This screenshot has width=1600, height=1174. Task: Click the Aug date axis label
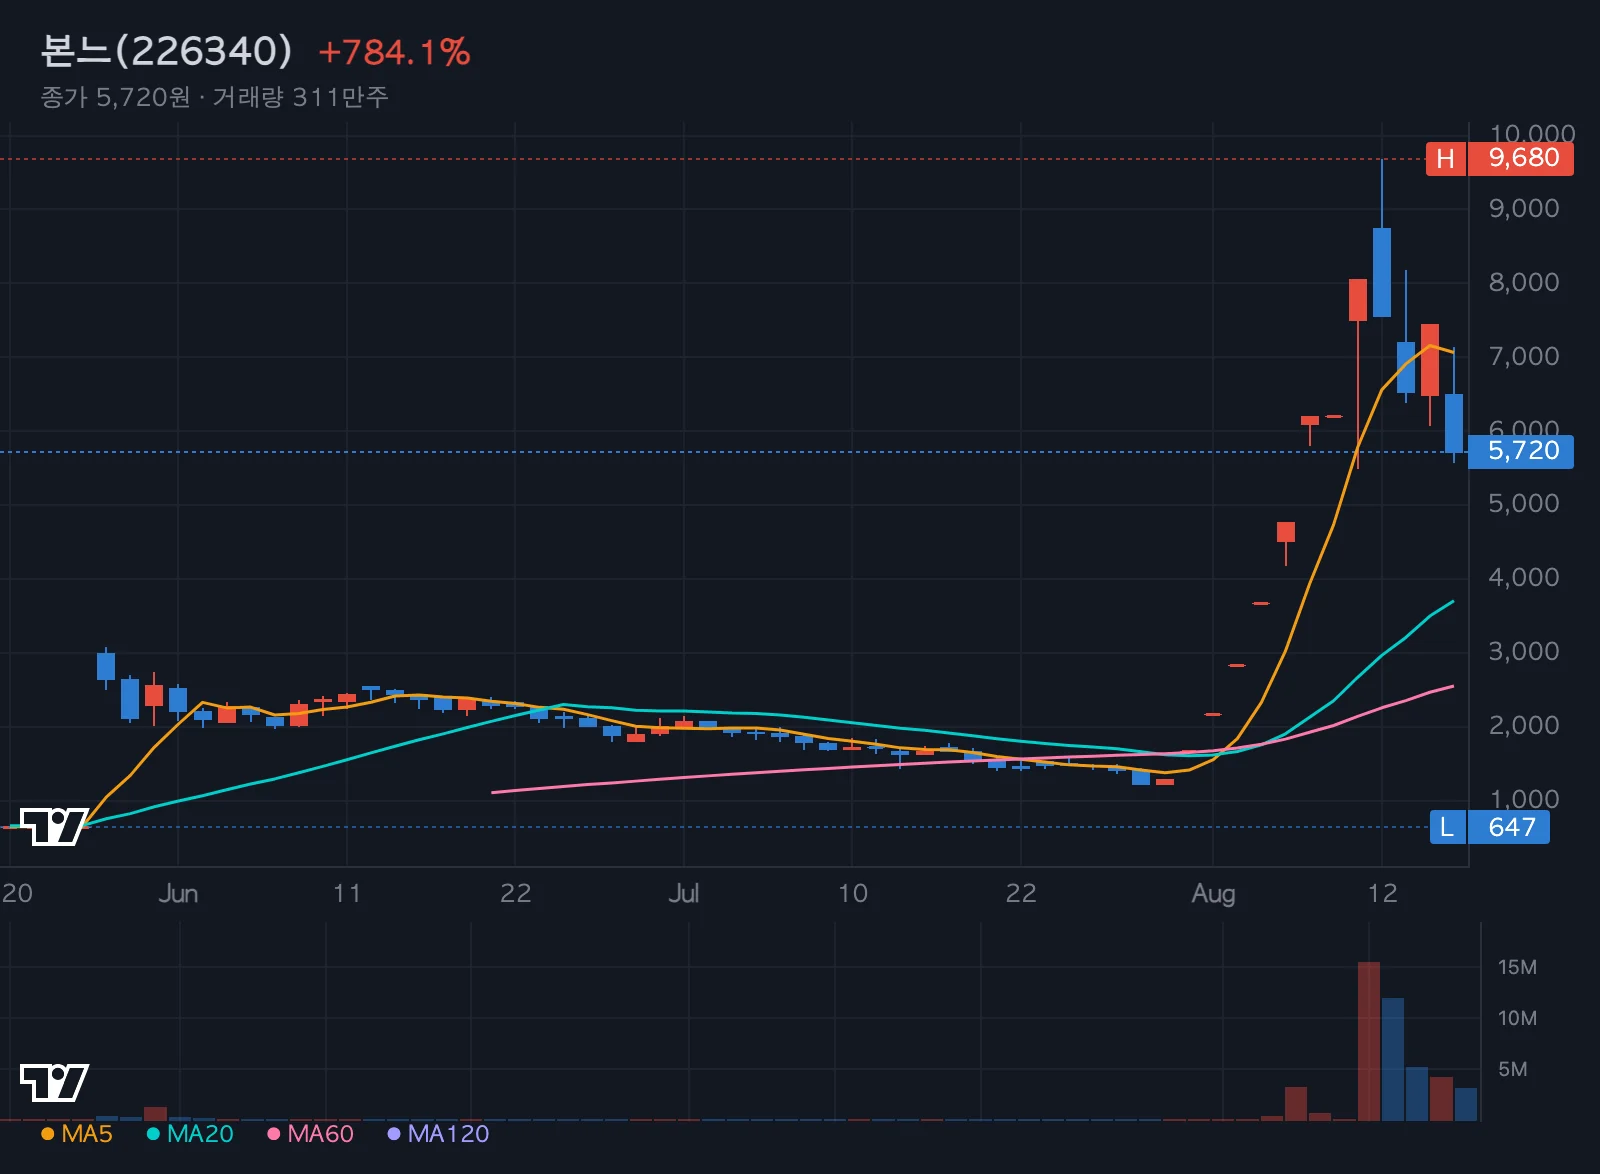pos(1213,893)
